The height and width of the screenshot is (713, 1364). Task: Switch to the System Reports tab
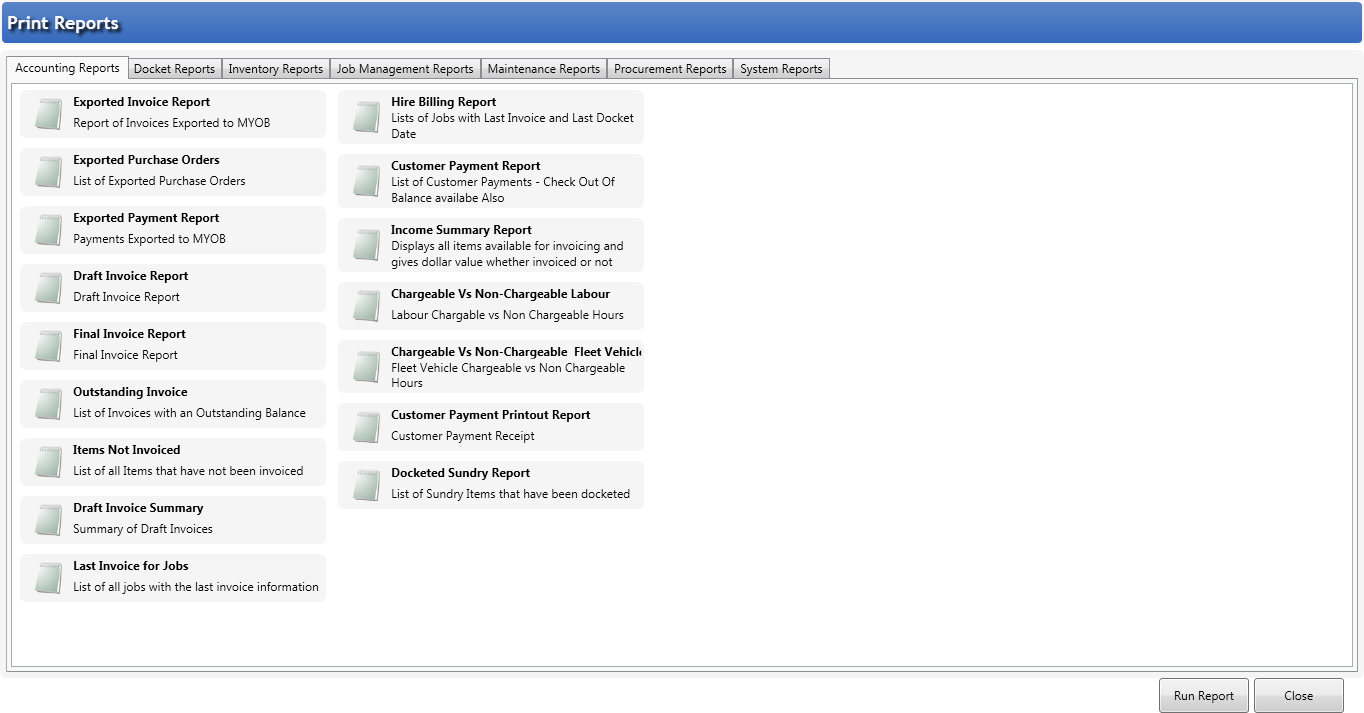[x=781, y=69]
